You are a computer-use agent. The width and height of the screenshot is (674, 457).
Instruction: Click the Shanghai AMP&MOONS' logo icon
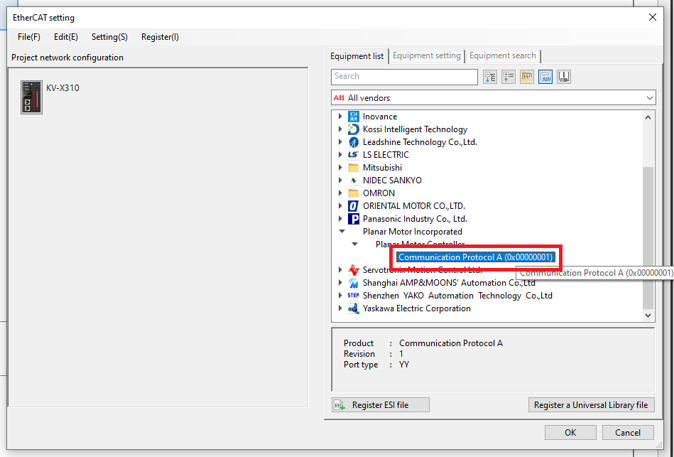click(353, 283)
